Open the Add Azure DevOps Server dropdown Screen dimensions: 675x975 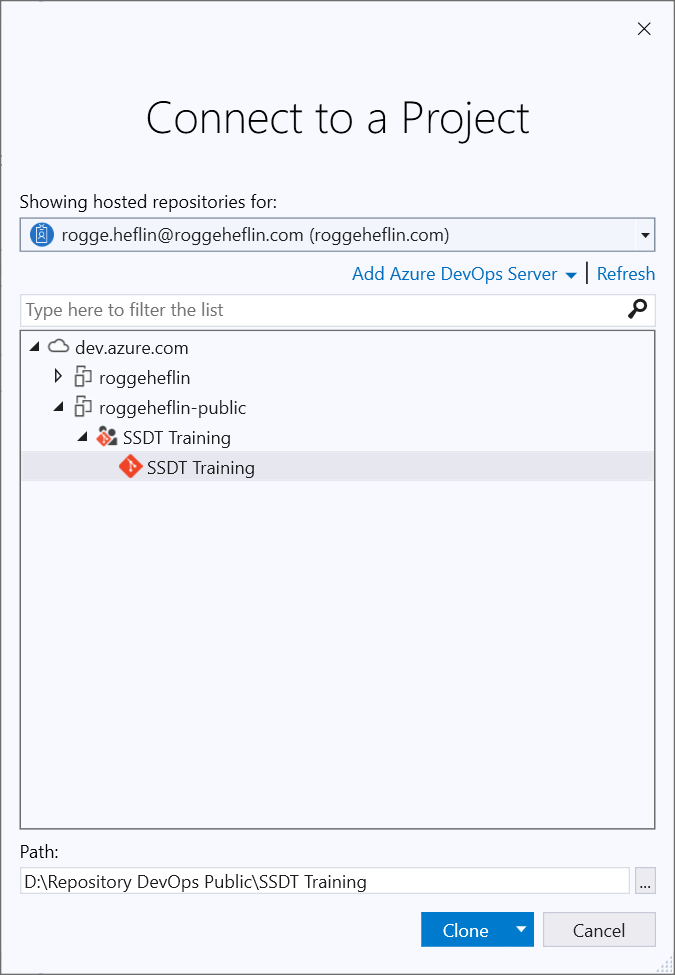(x=572, y=273)
